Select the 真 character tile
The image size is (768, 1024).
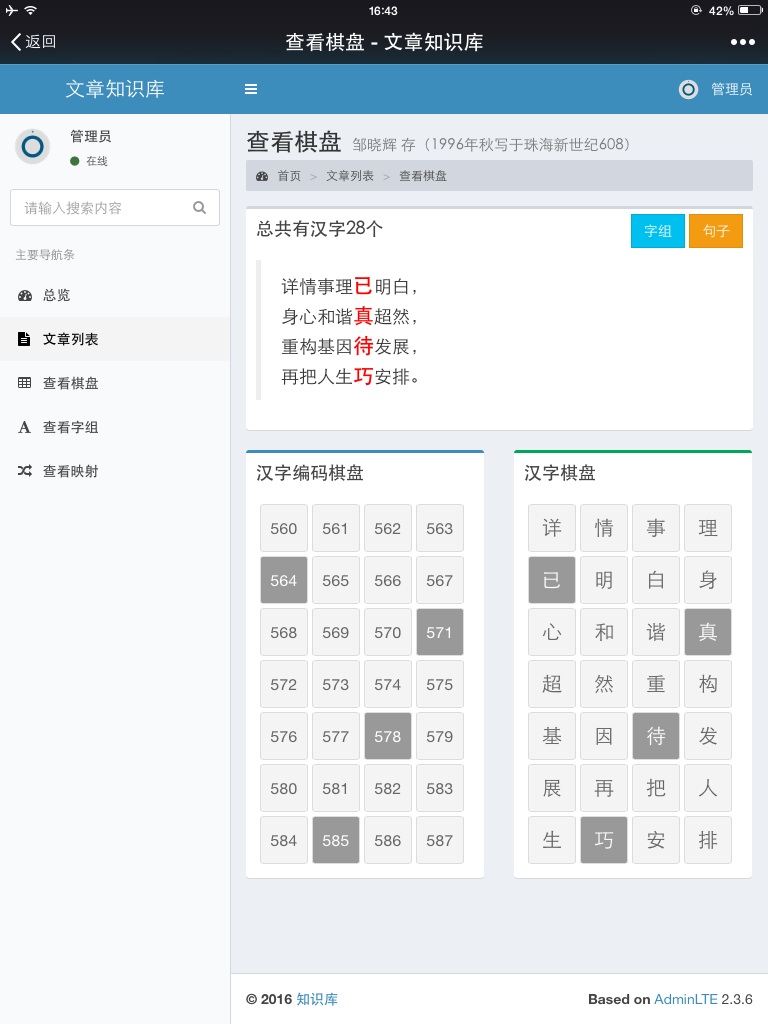[x=708, y=632]
